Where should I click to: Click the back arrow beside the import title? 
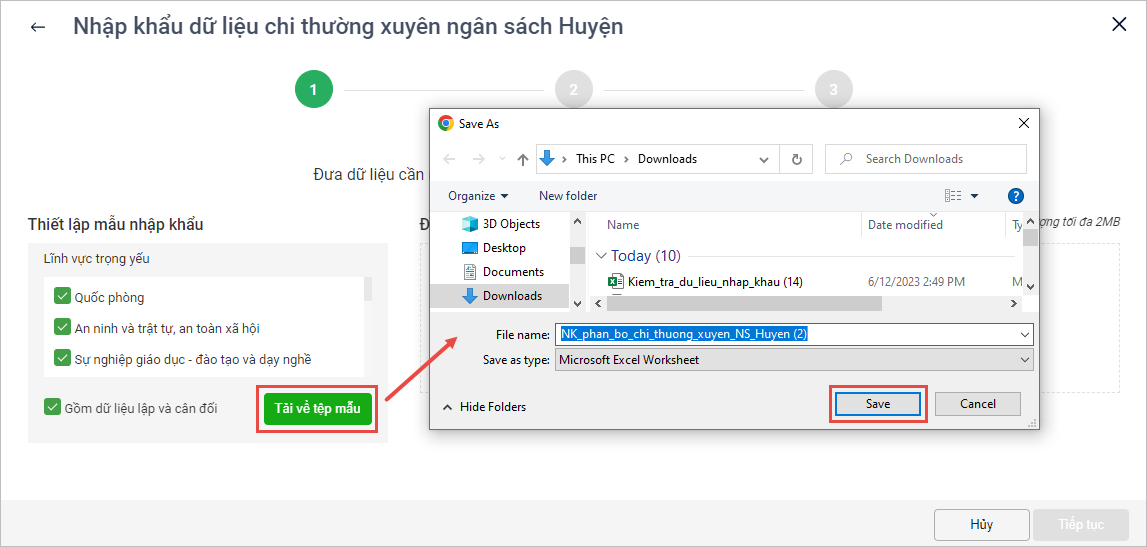pos(38,27)
